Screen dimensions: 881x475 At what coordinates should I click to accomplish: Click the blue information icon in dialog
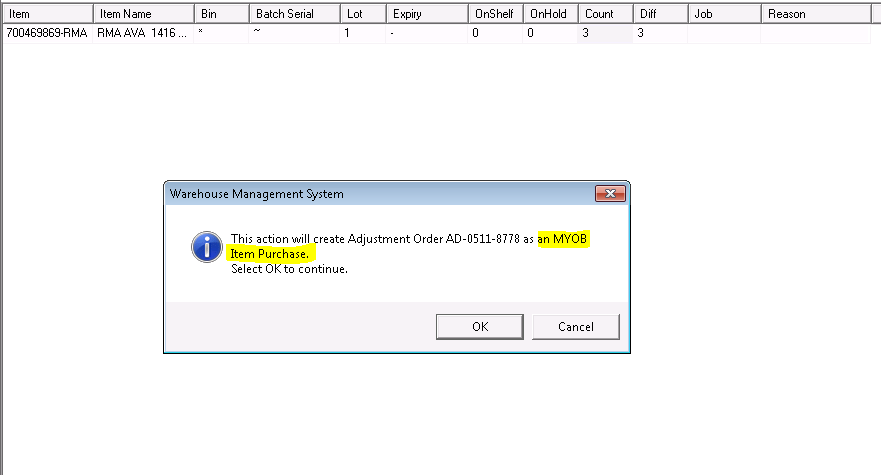[x=207, y=247]
